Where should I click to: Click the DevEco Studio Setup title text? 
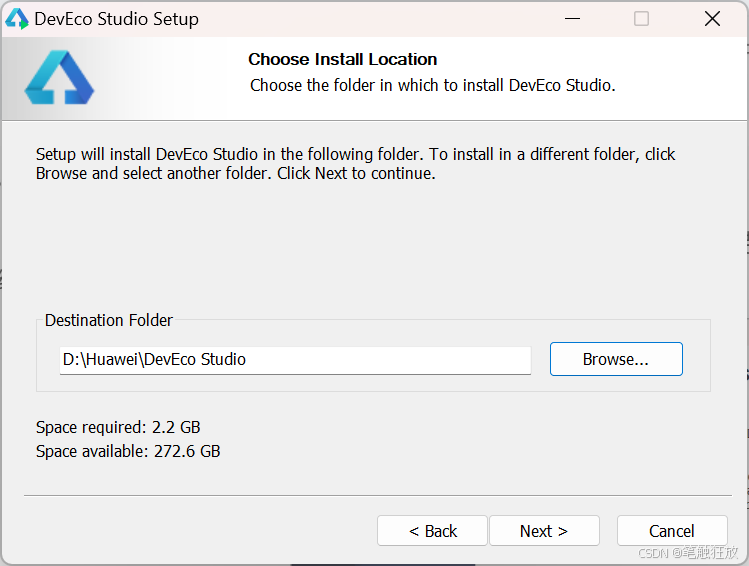[x=117, y=19]
